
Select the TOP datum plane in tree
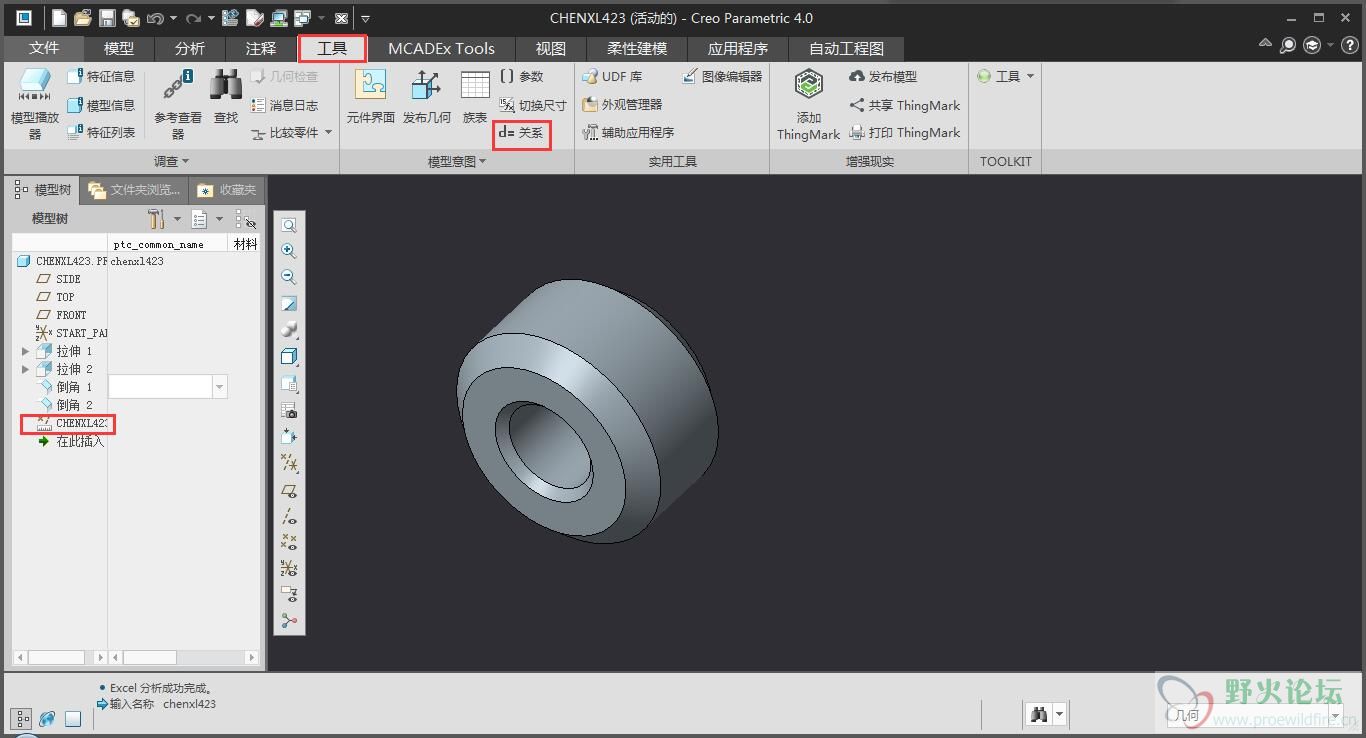coord(55,297)
